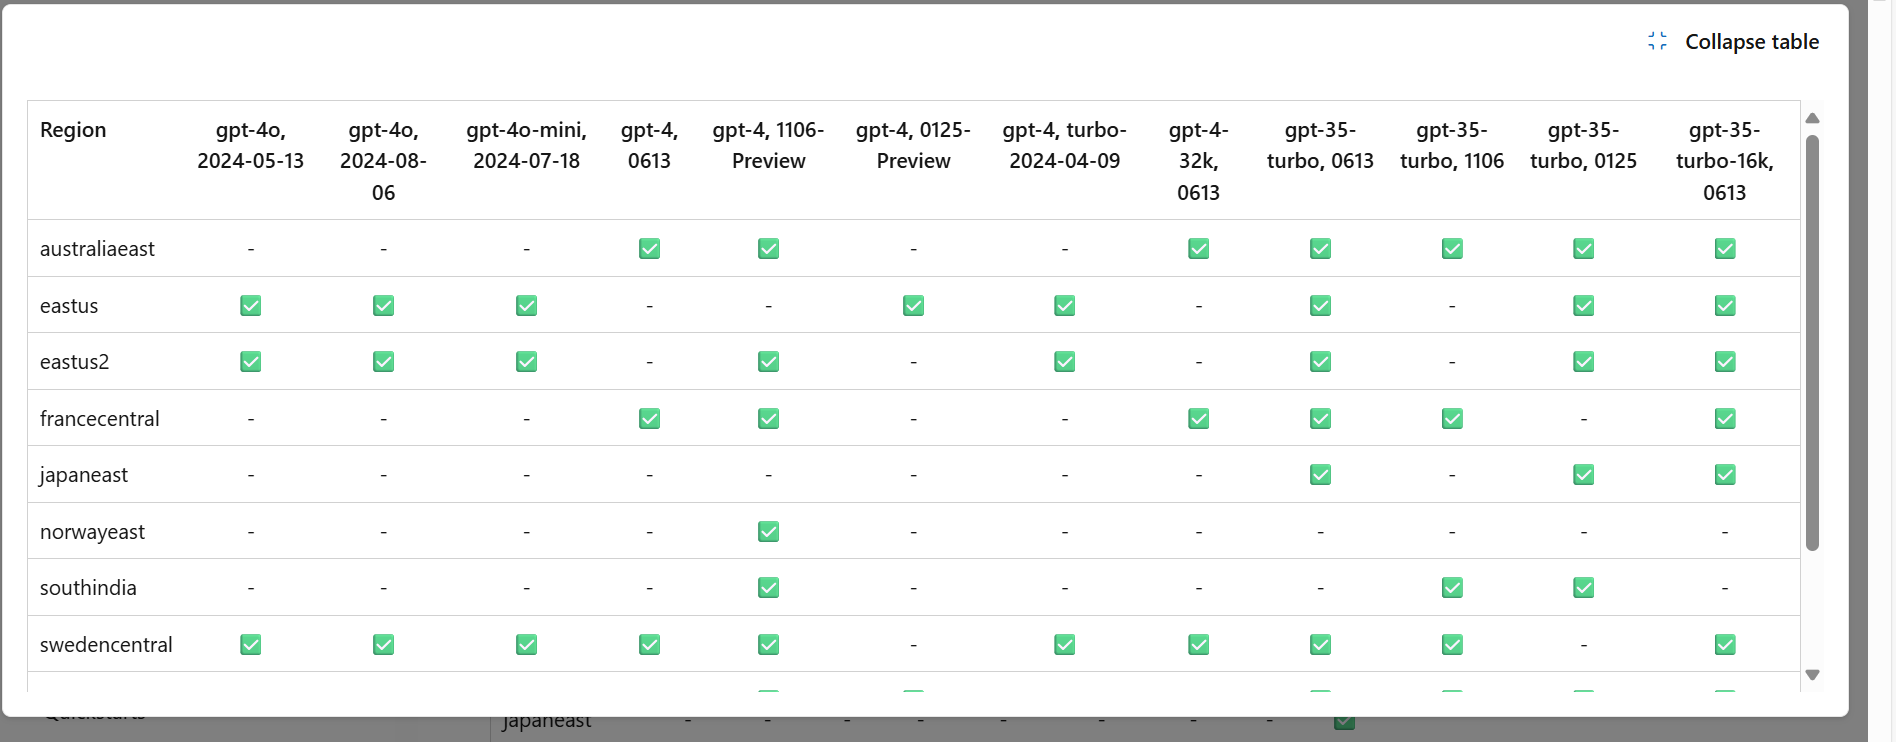1896x742 pixels.
Task: Click the Collapse table icon
Action: [1657, 41]
